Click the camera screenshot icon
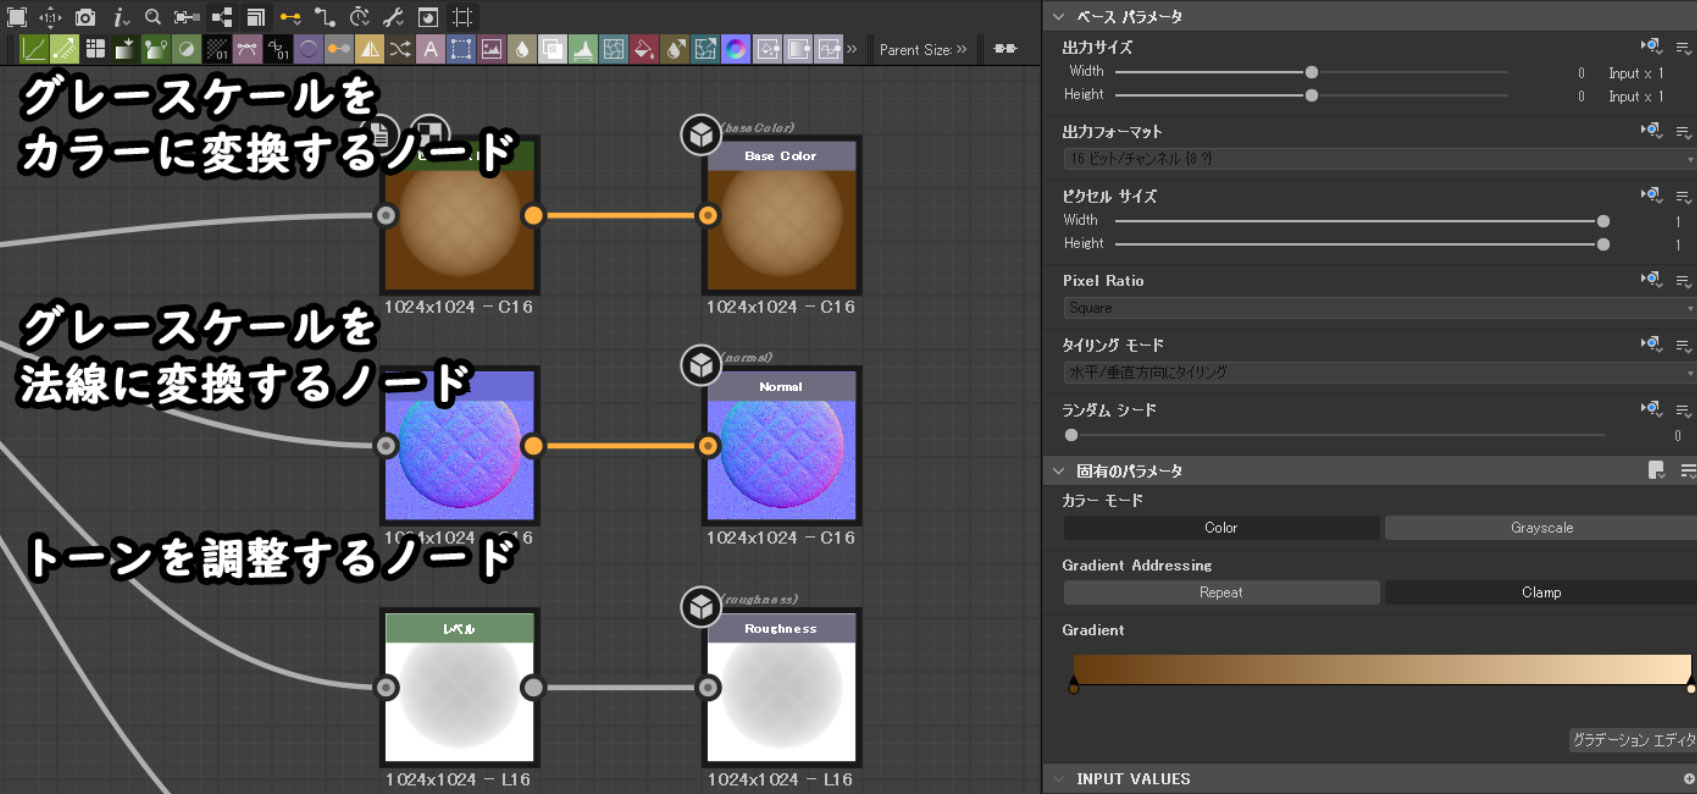Screen dimensions: 1697x794 pos(85,17)
